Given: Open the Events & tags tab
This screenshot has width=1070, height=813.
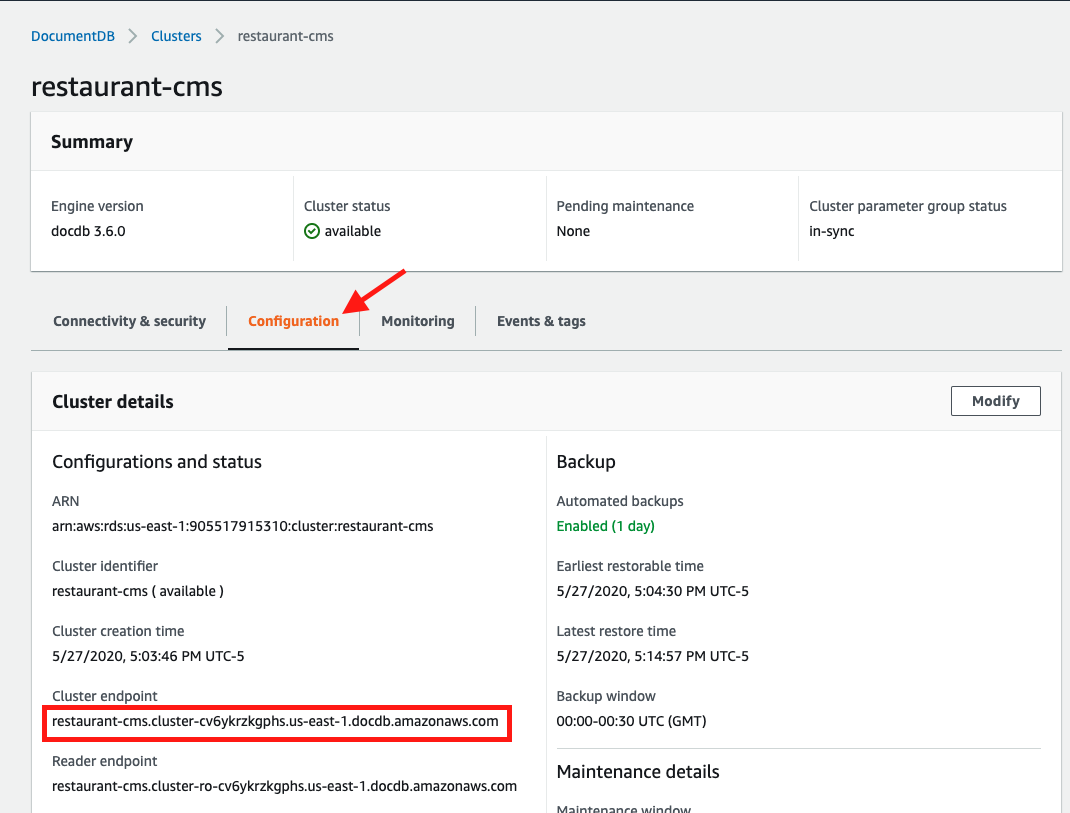Looking at the screenshot, I should (541, 321).
